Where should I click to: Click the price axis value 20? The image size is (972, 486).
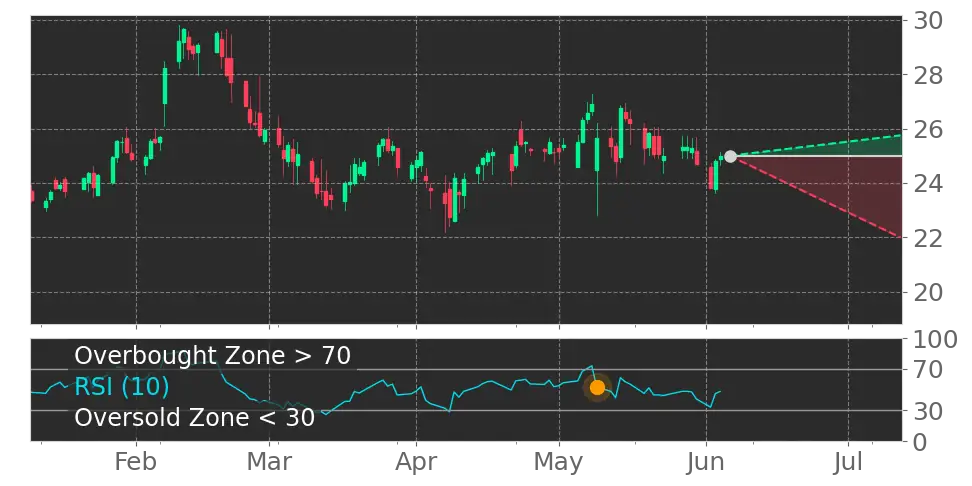[928, 292]
